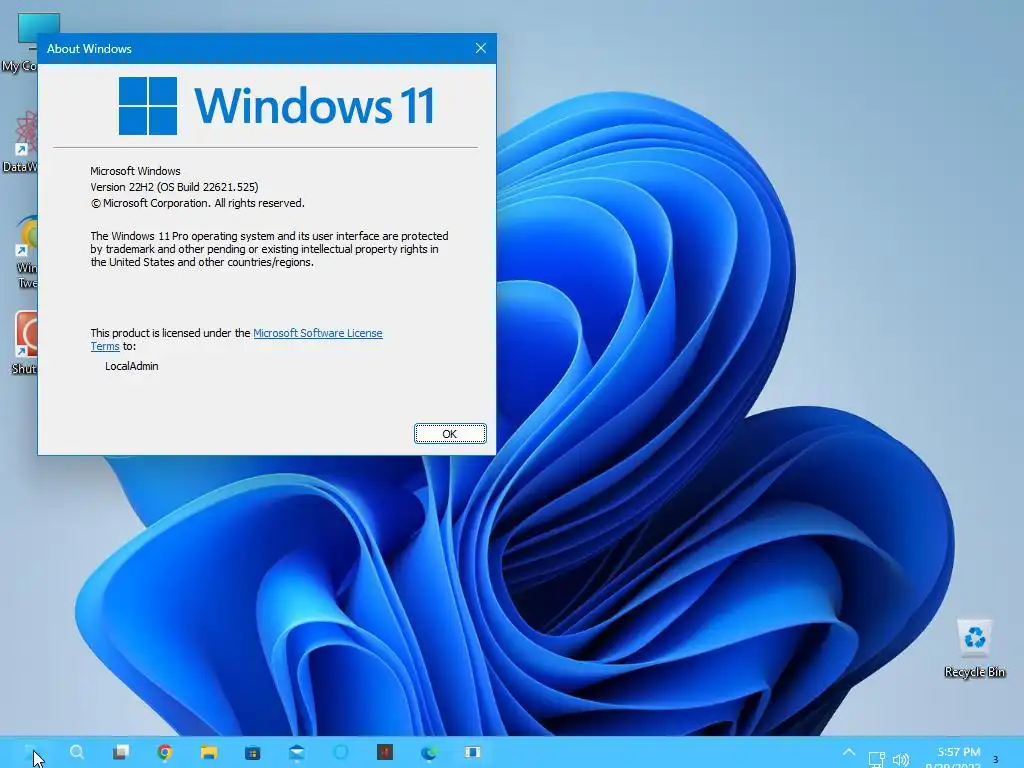Show hidden system tray icons
Screen dimensions: 1024x768
(x=848, y=752)
